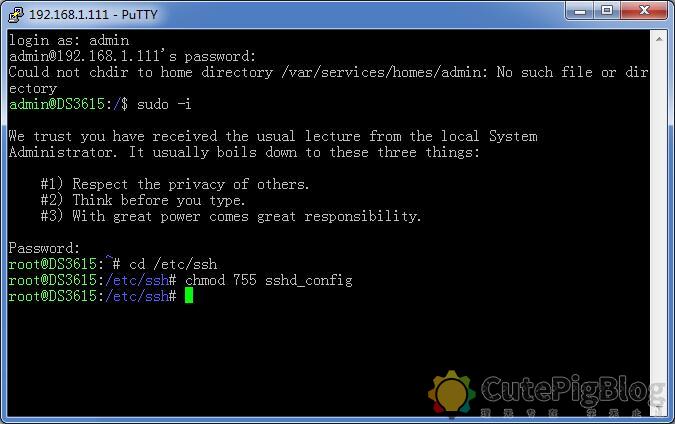Click the '#1) Respect the privacy' line
This screenshot has width=675, height=424.
pos(175,184)
